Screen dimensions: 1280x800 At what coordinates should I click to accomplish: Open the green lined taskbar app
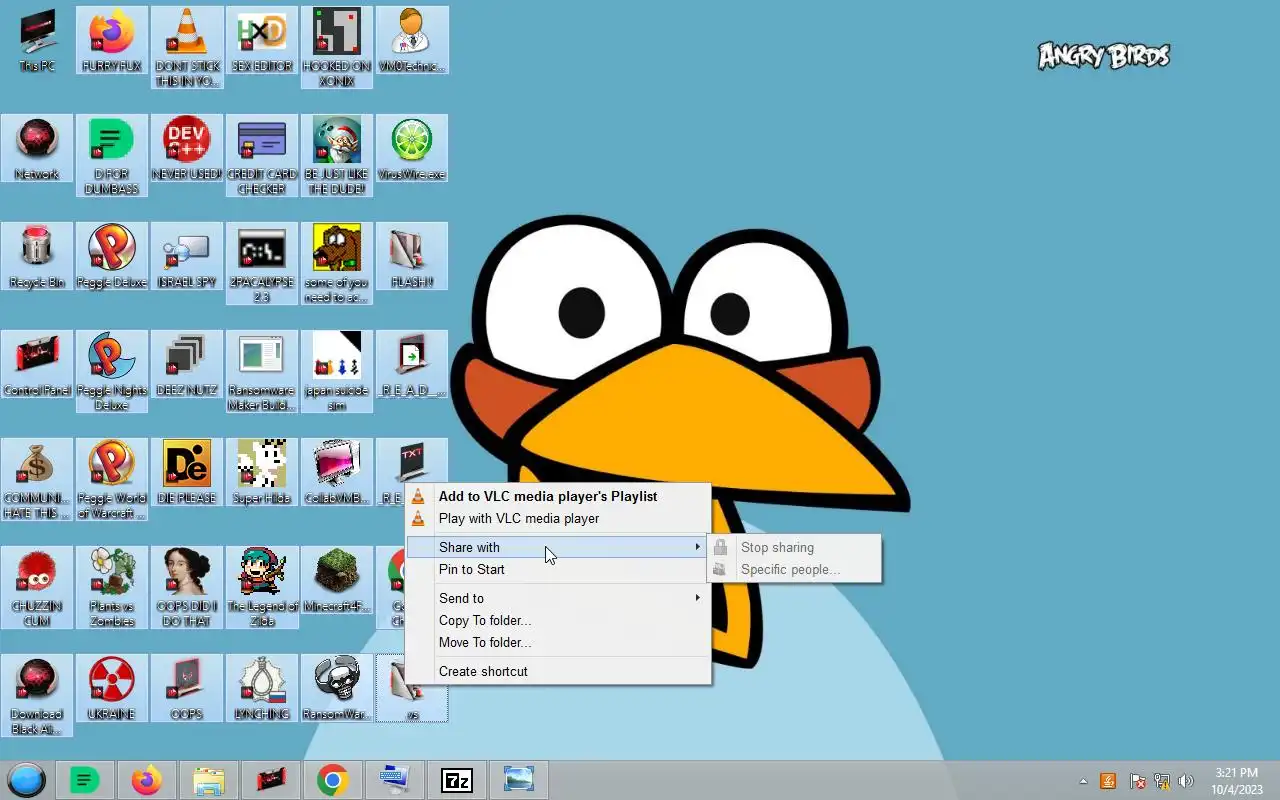click(85, 780)
